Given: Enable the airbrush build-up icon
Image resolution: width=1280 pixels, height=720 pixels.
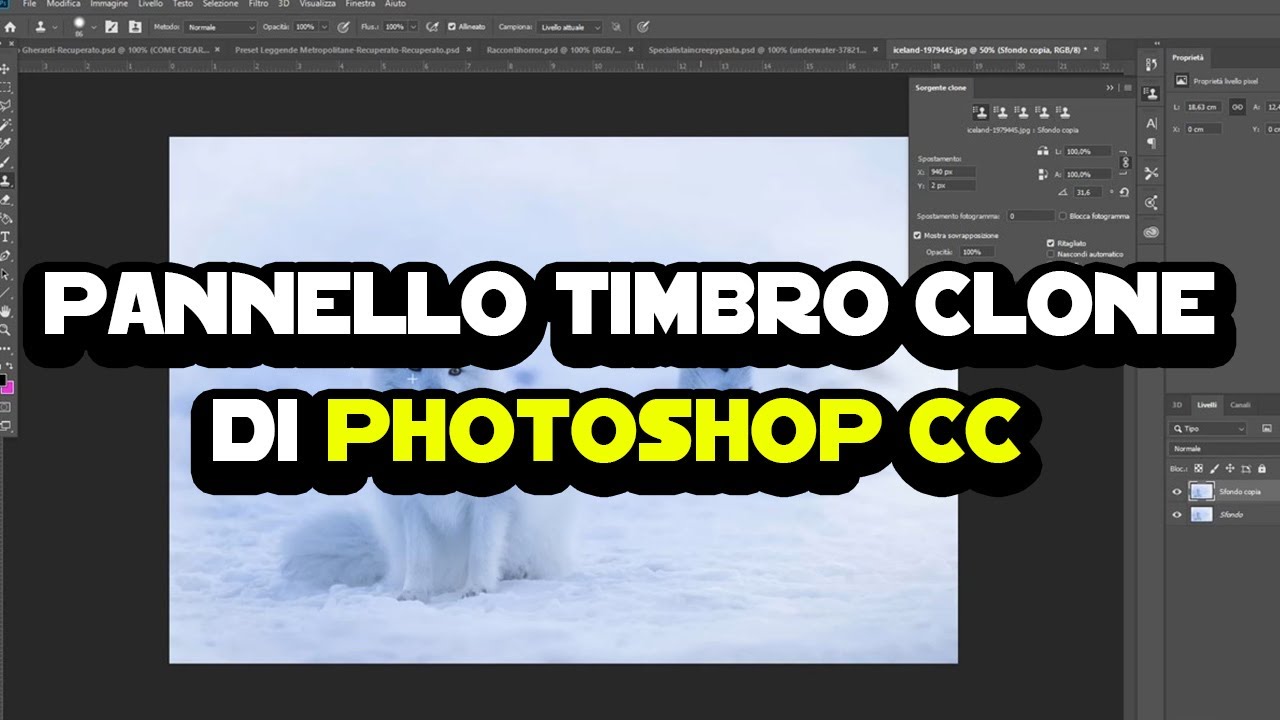Looking at the screenshot, I should coord(432,27).
